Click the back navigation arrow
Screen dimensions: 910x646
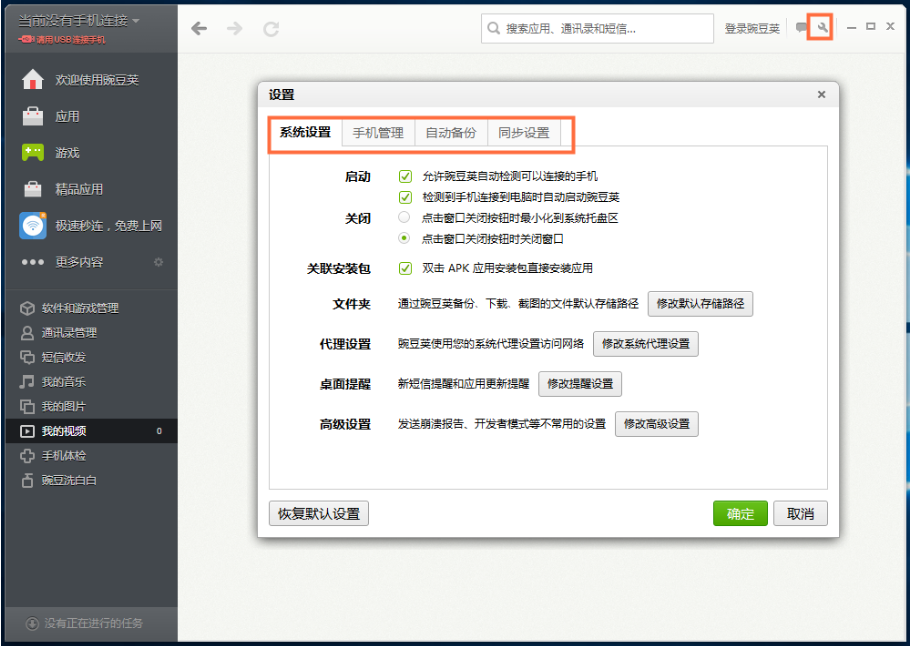(x=199, y=29)
